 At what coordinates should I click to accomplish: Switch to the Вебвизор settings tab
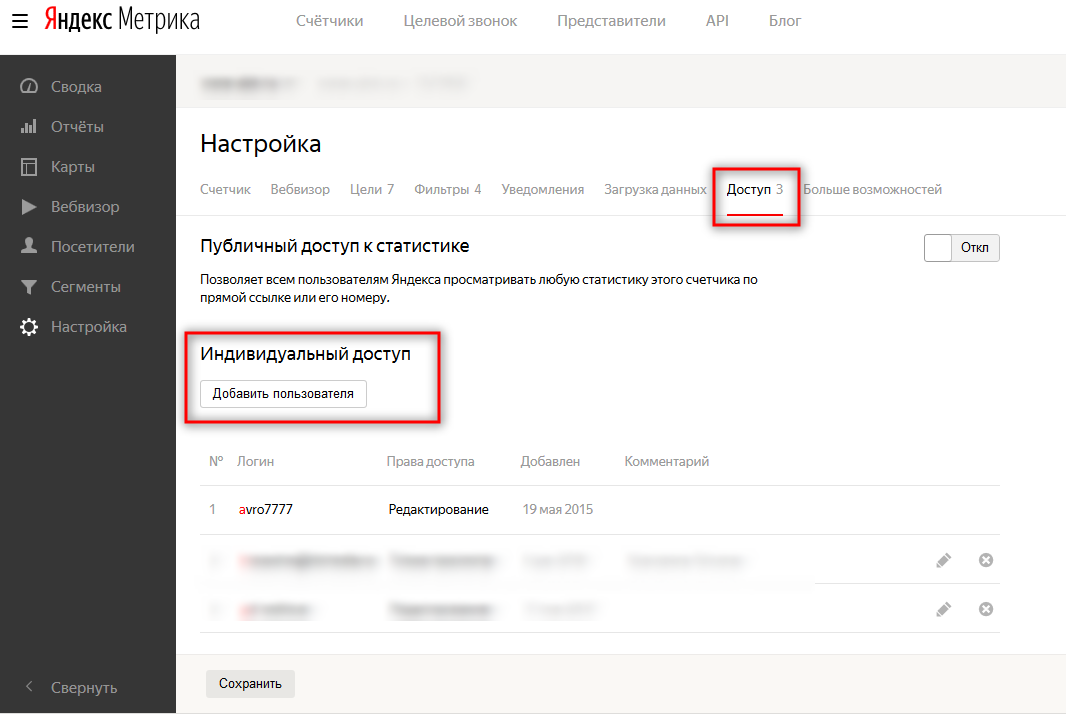click(300, 190)
